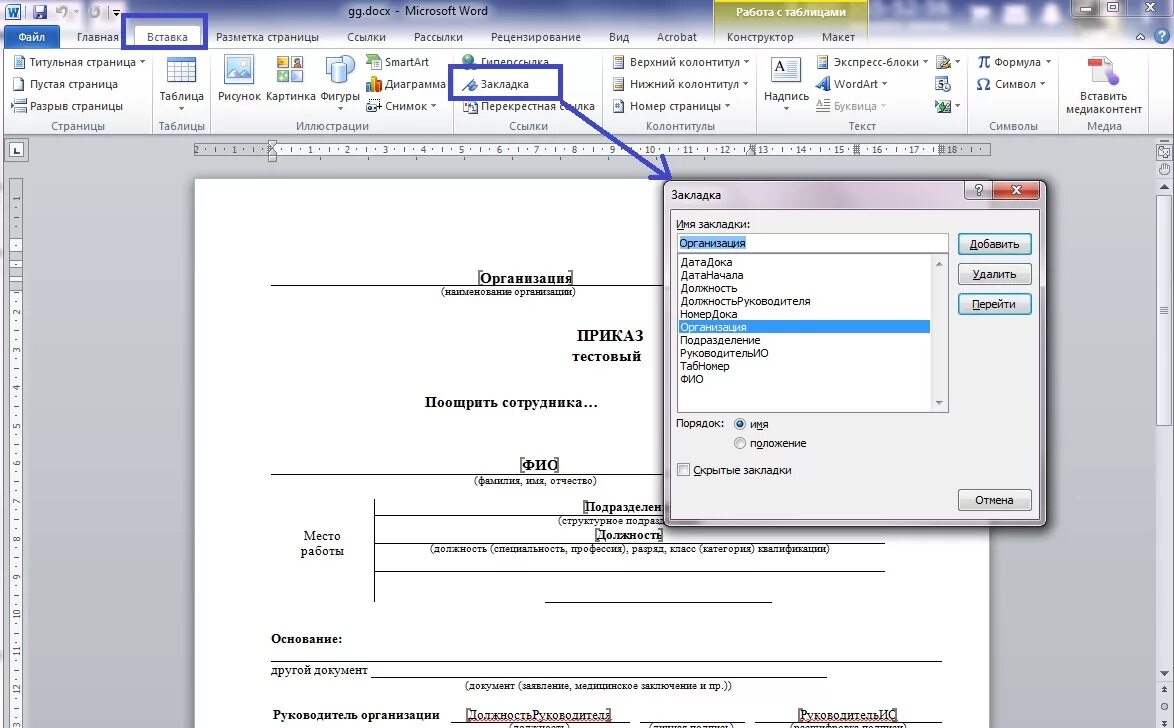Open the Макет table tools tab
Image resolution: width=1174 pixels, height=728 pixels.
[x=838, y=37]
